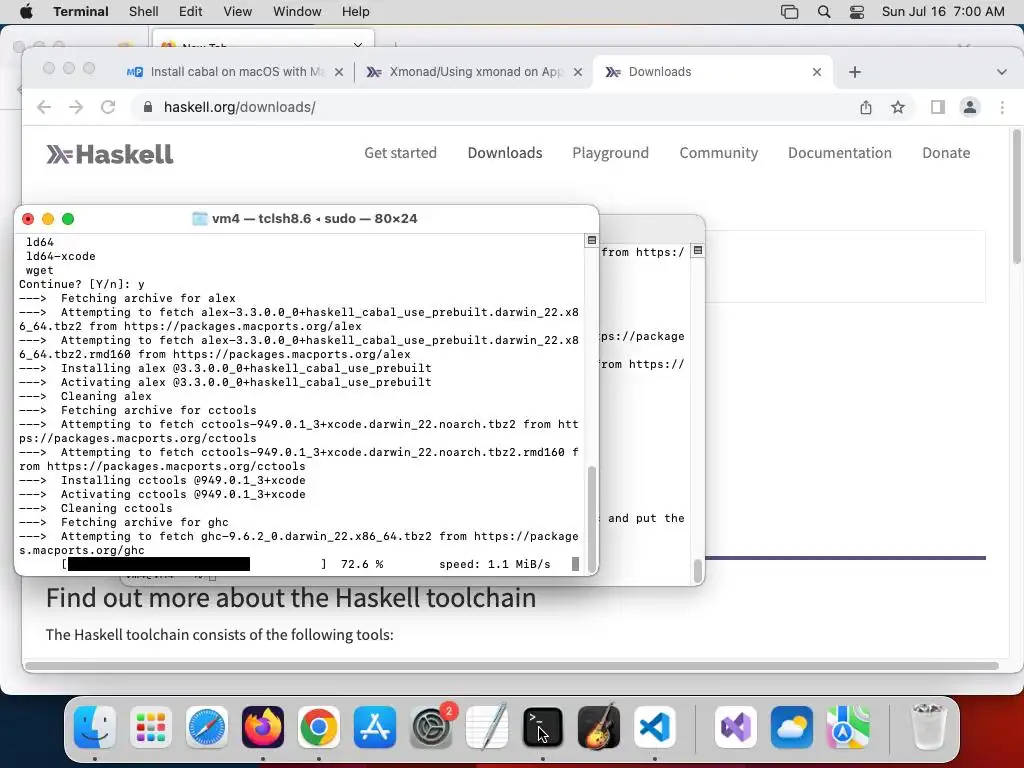Open Weather from the Dock
The image size is (1024, 768).
point(792,727)
